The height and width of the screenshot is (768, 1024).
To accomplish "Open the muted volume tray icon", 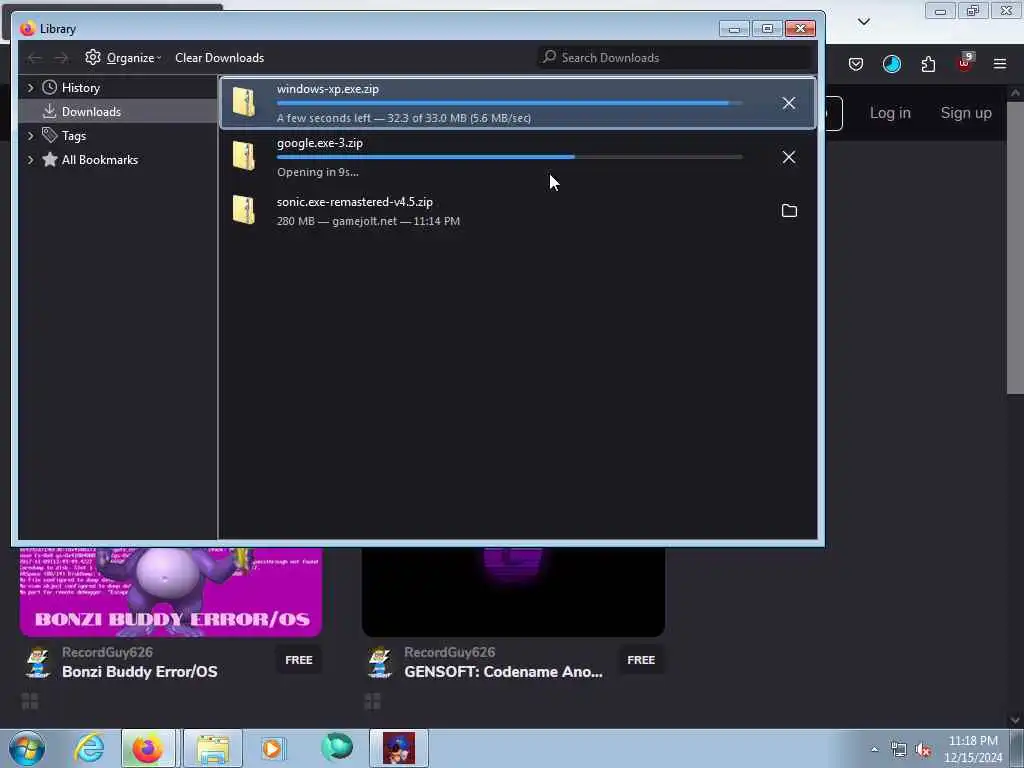I will pos(923,749).
